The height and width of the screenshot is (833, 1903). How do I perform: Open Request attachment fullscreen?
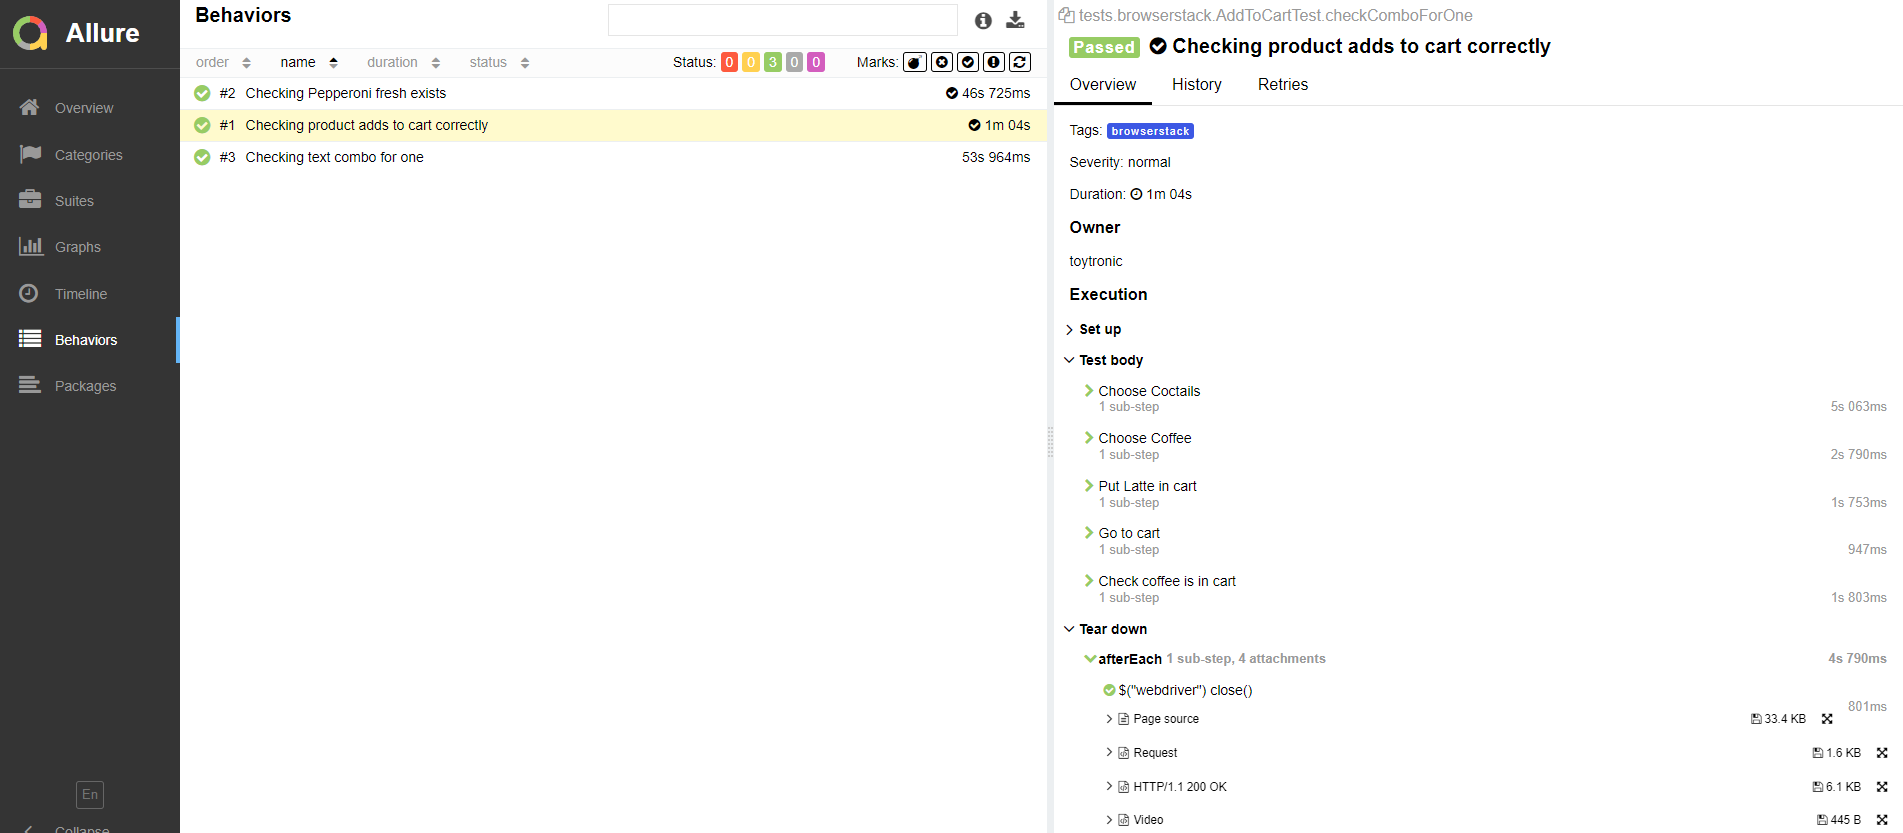(x=1882, y=753)
